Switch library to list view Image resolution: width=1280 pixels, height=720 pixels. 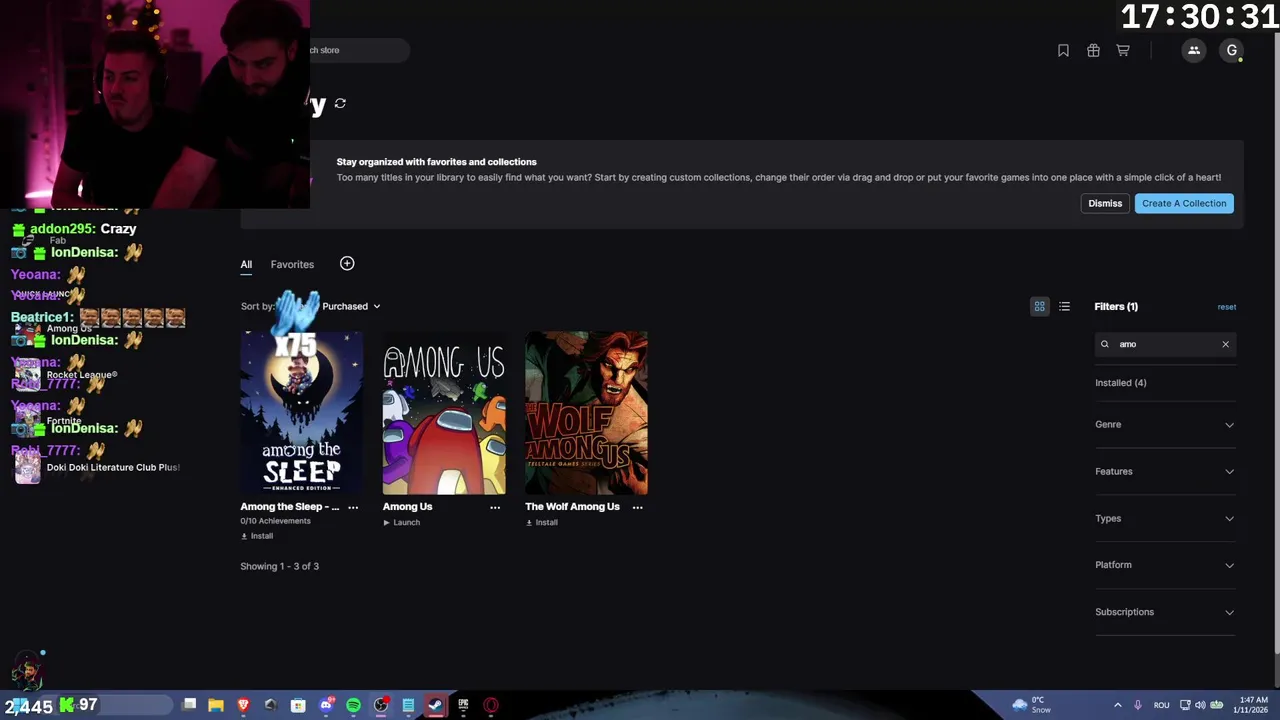coord(1064,306)
